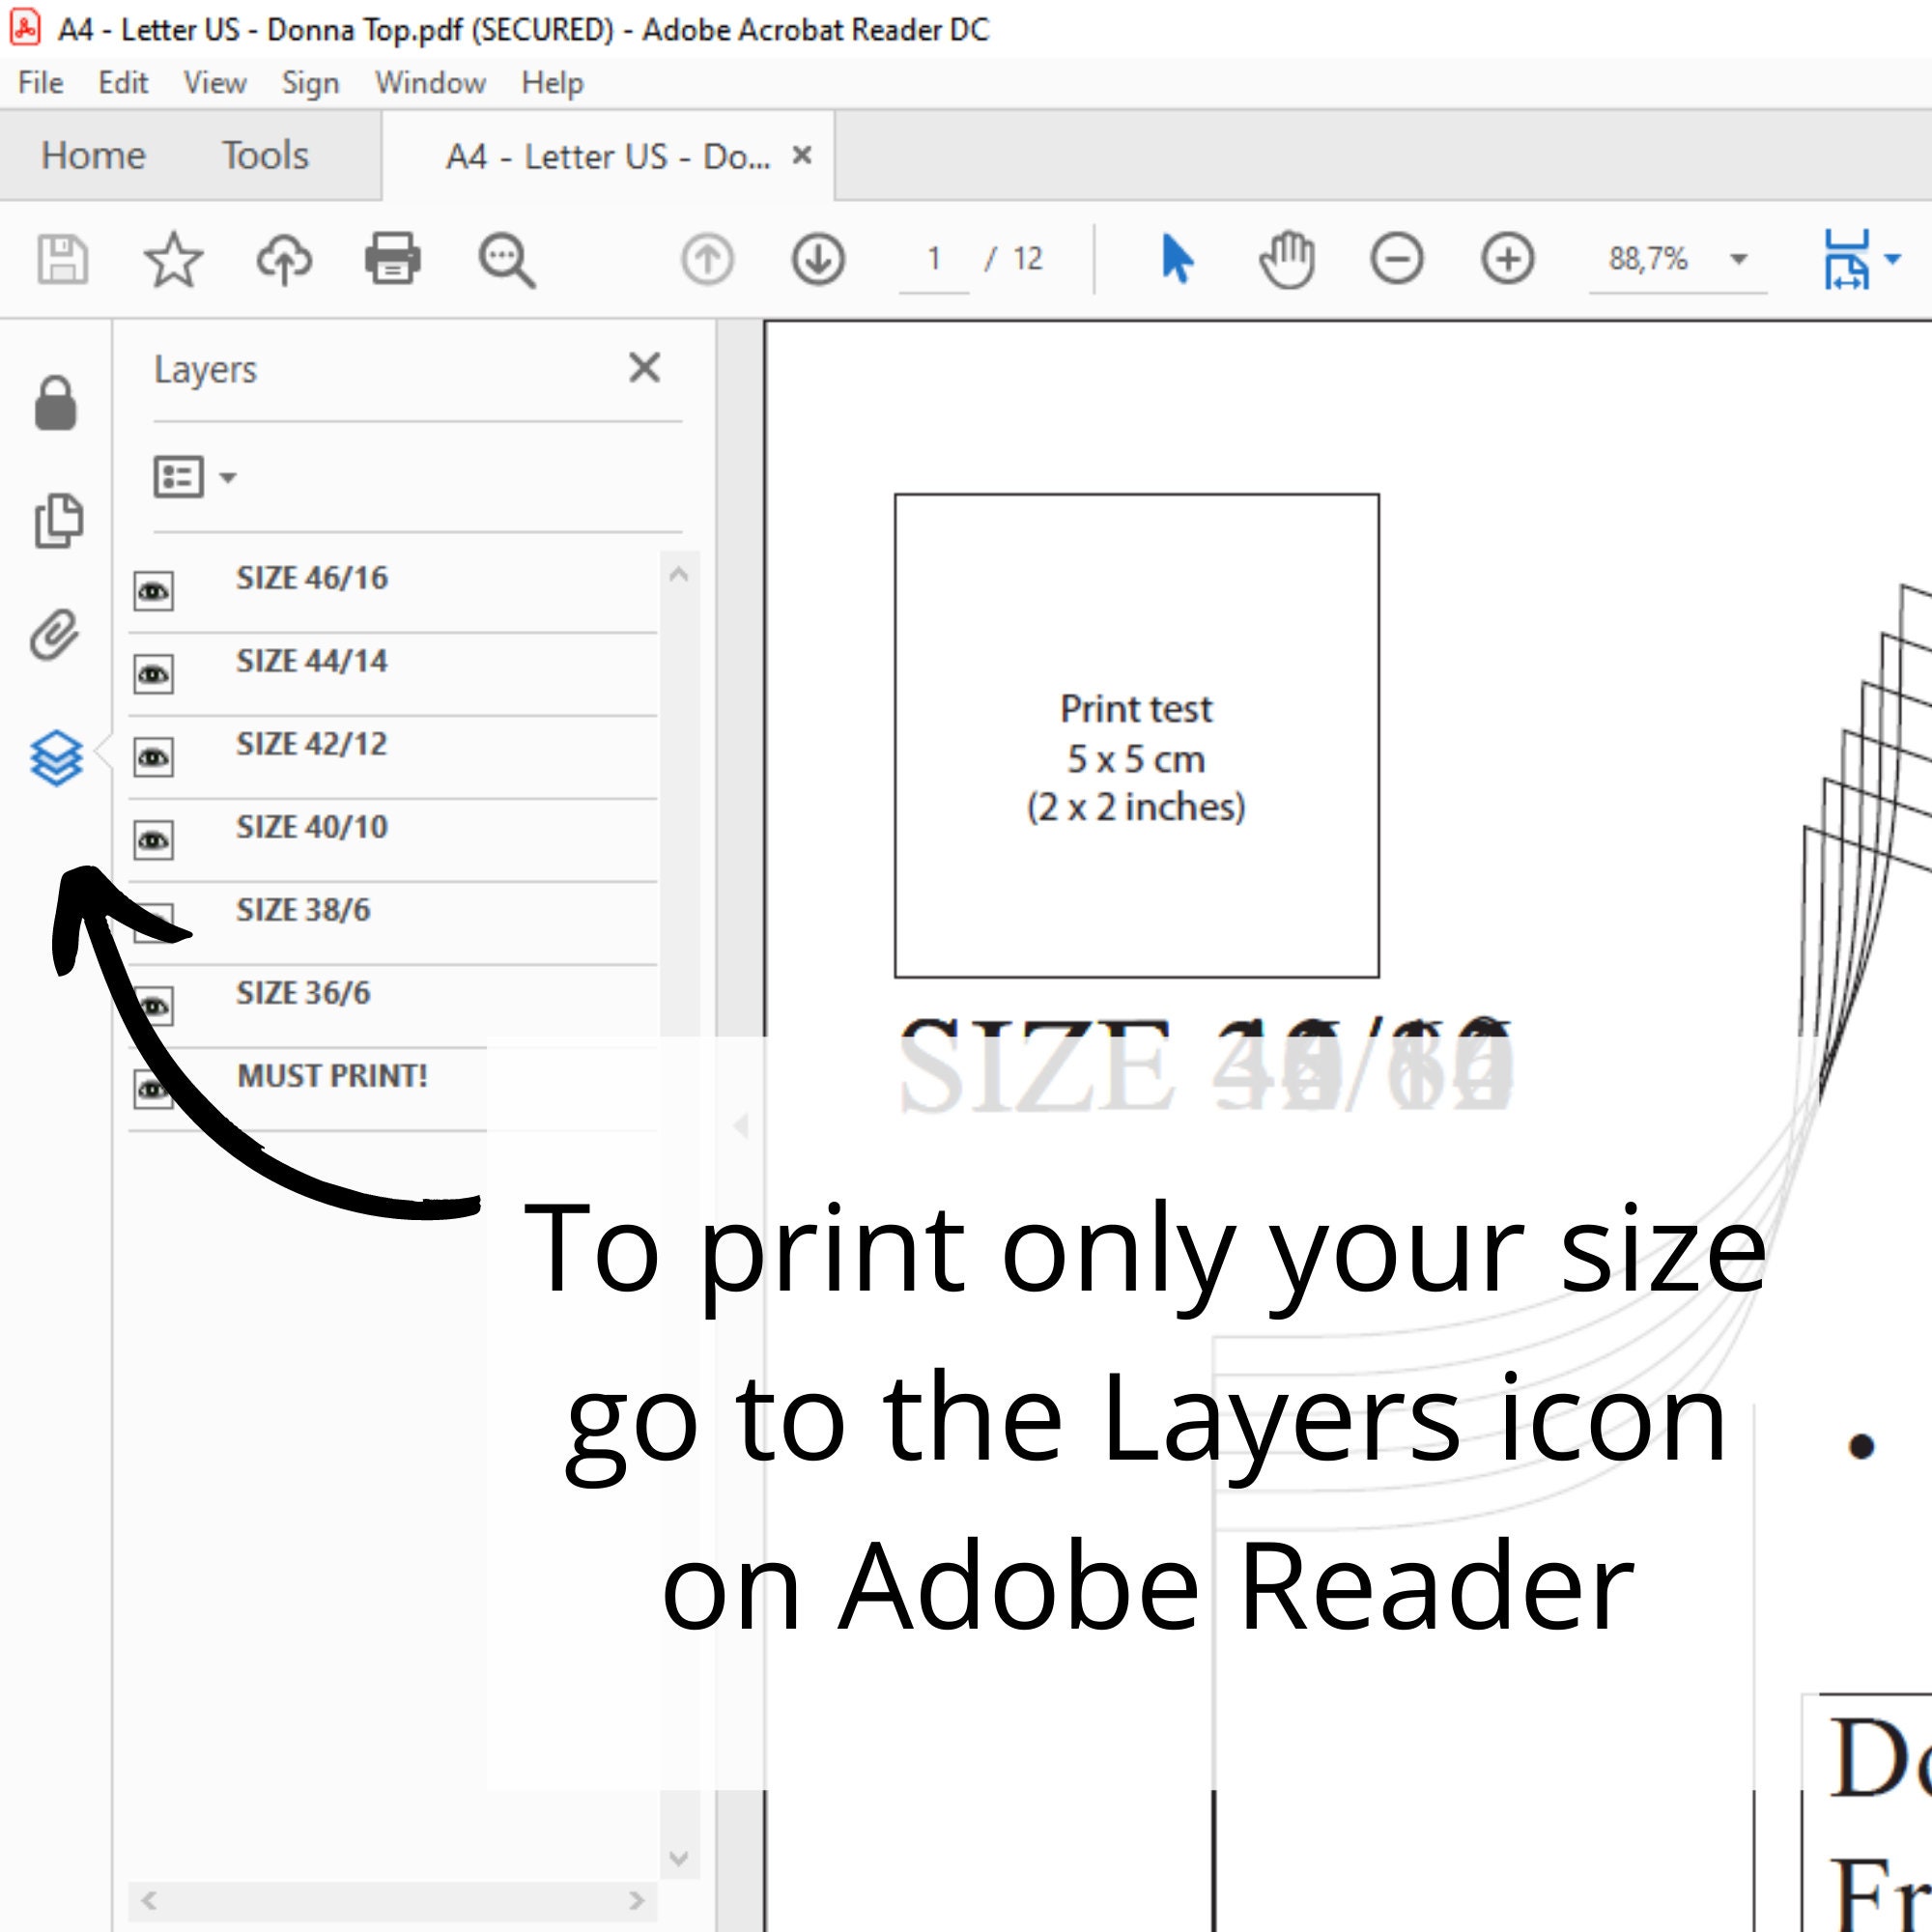Viewport: 1932px width, 1932px height.
Task: Click the cloud upload icon
Action: [x=284, y=259]
